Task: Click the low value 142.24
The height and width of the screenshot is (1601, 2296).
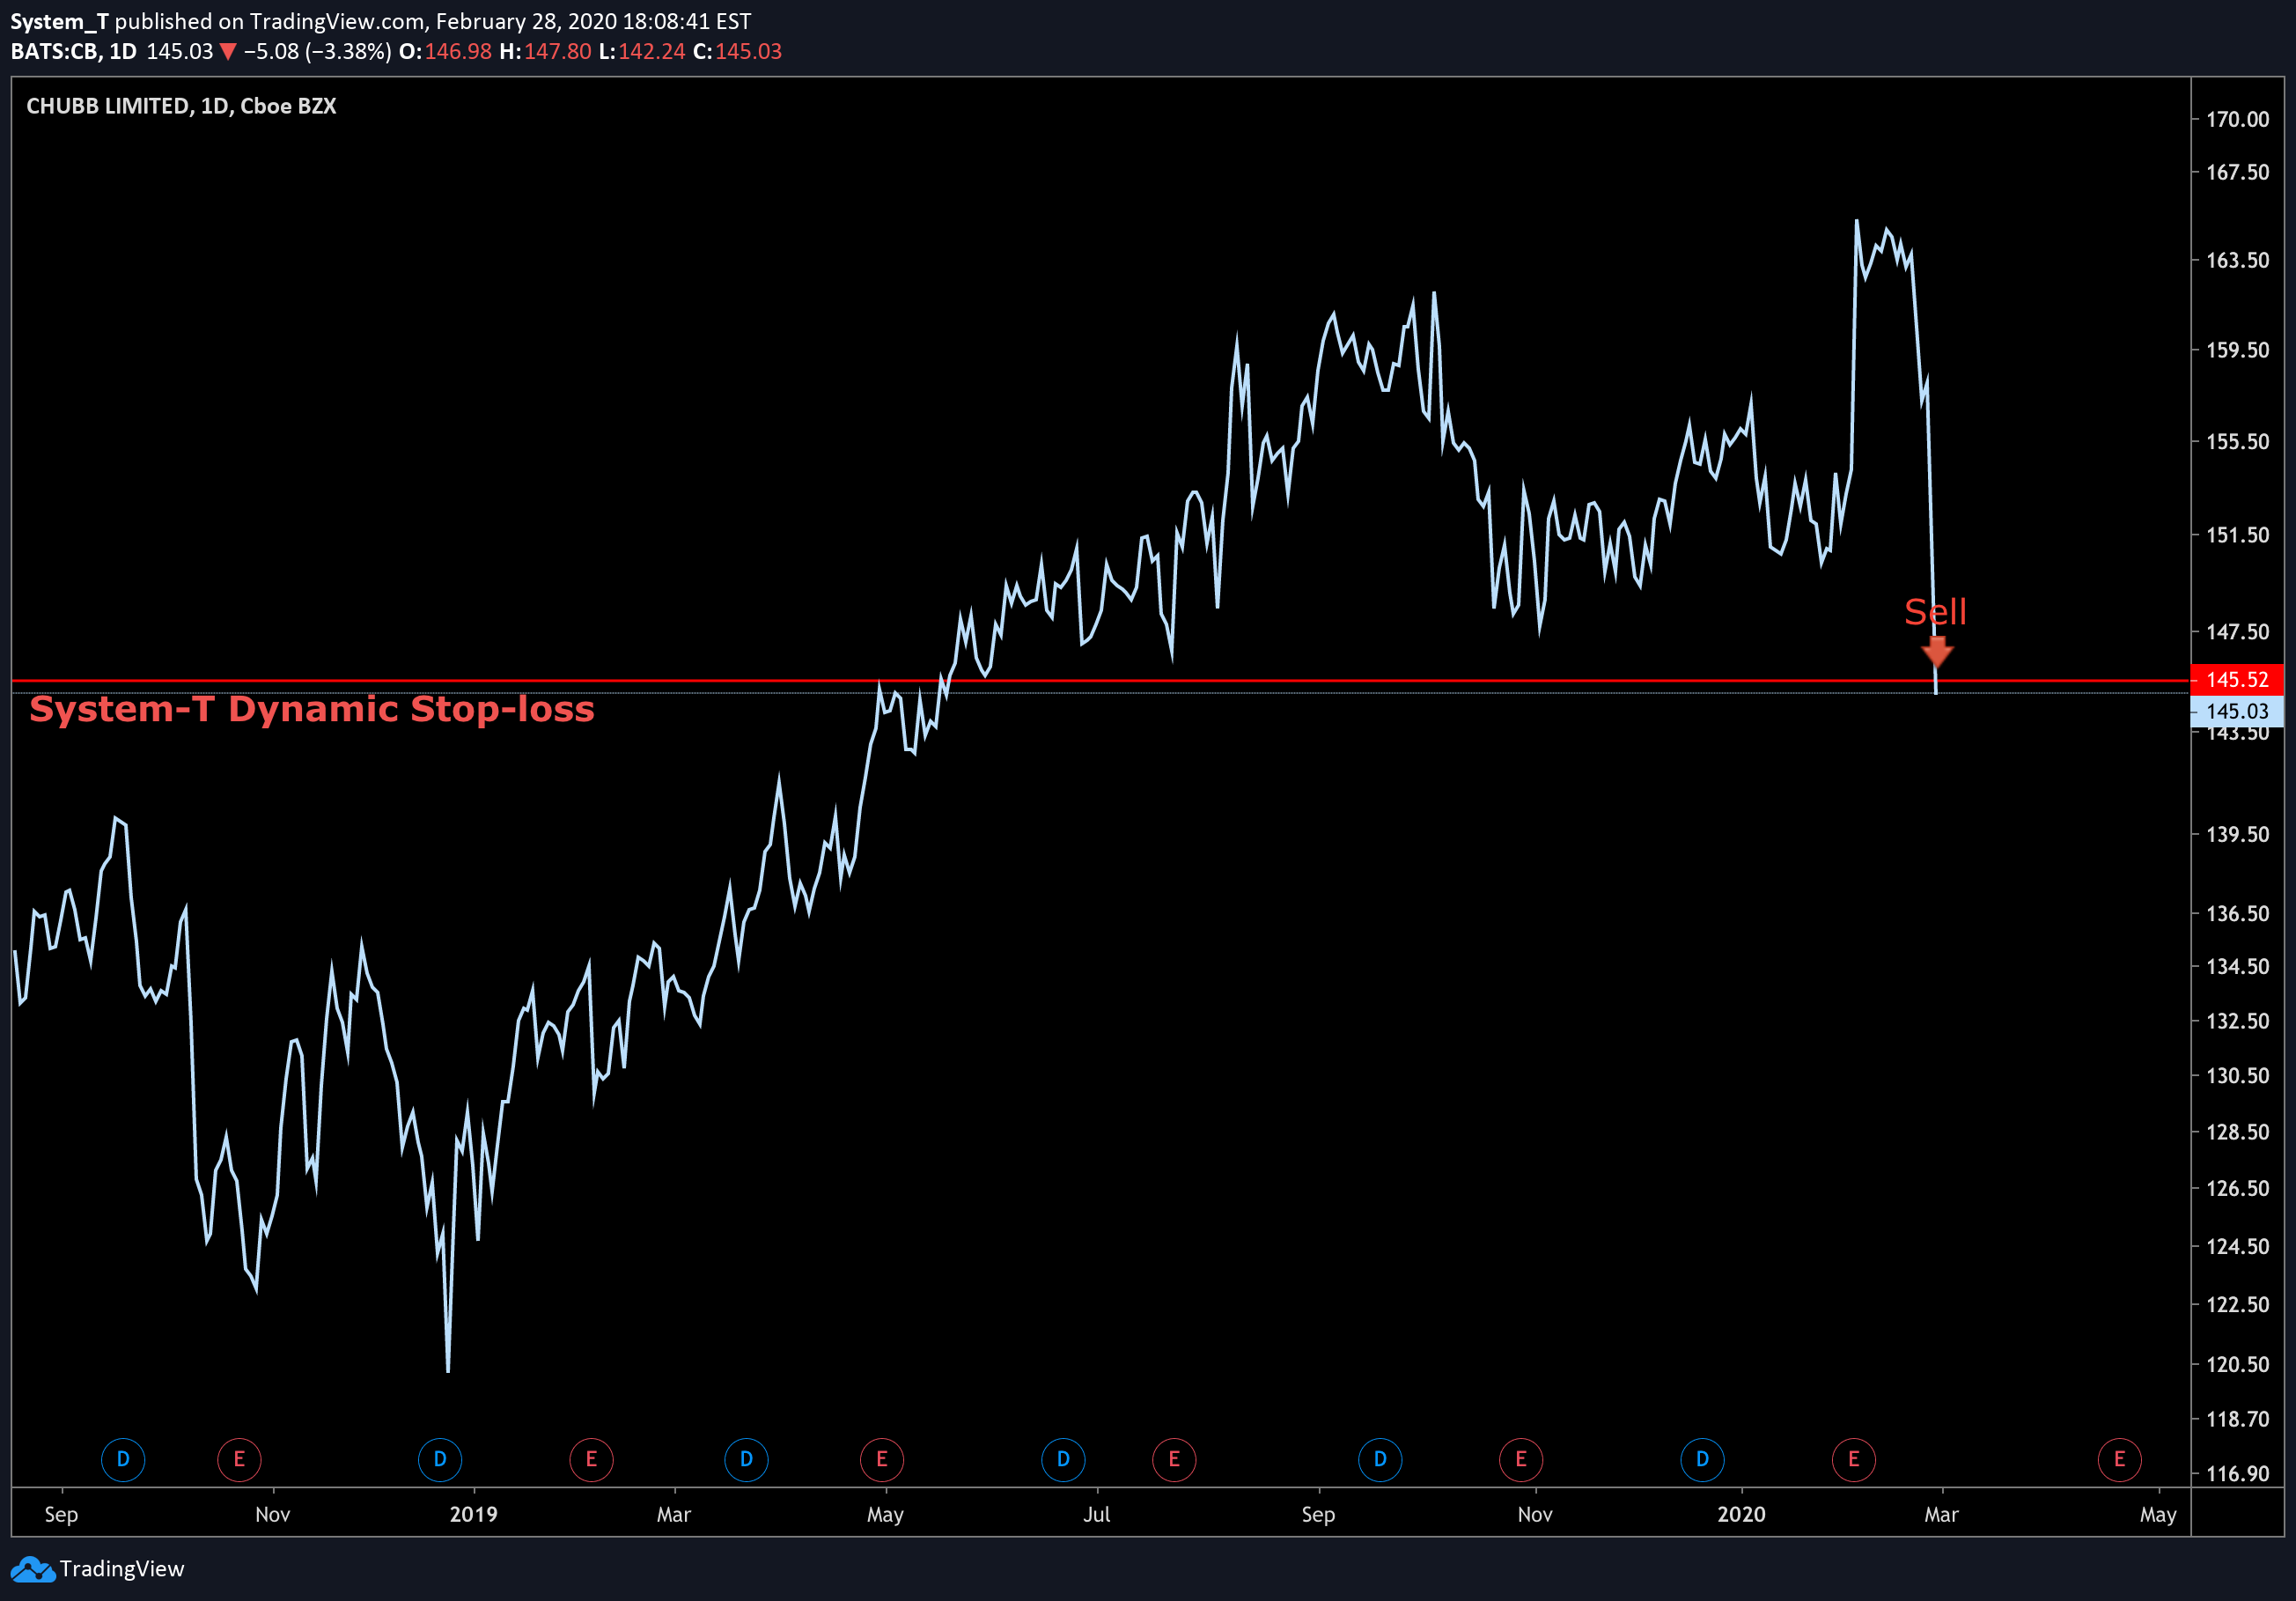Action: [652, 51]
